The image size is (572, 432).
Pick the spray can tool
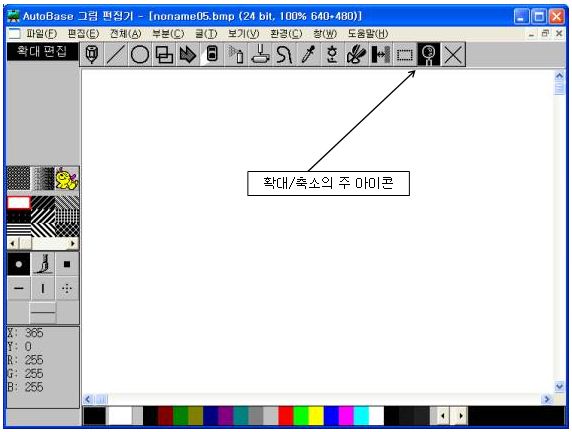tap(236, 54)
